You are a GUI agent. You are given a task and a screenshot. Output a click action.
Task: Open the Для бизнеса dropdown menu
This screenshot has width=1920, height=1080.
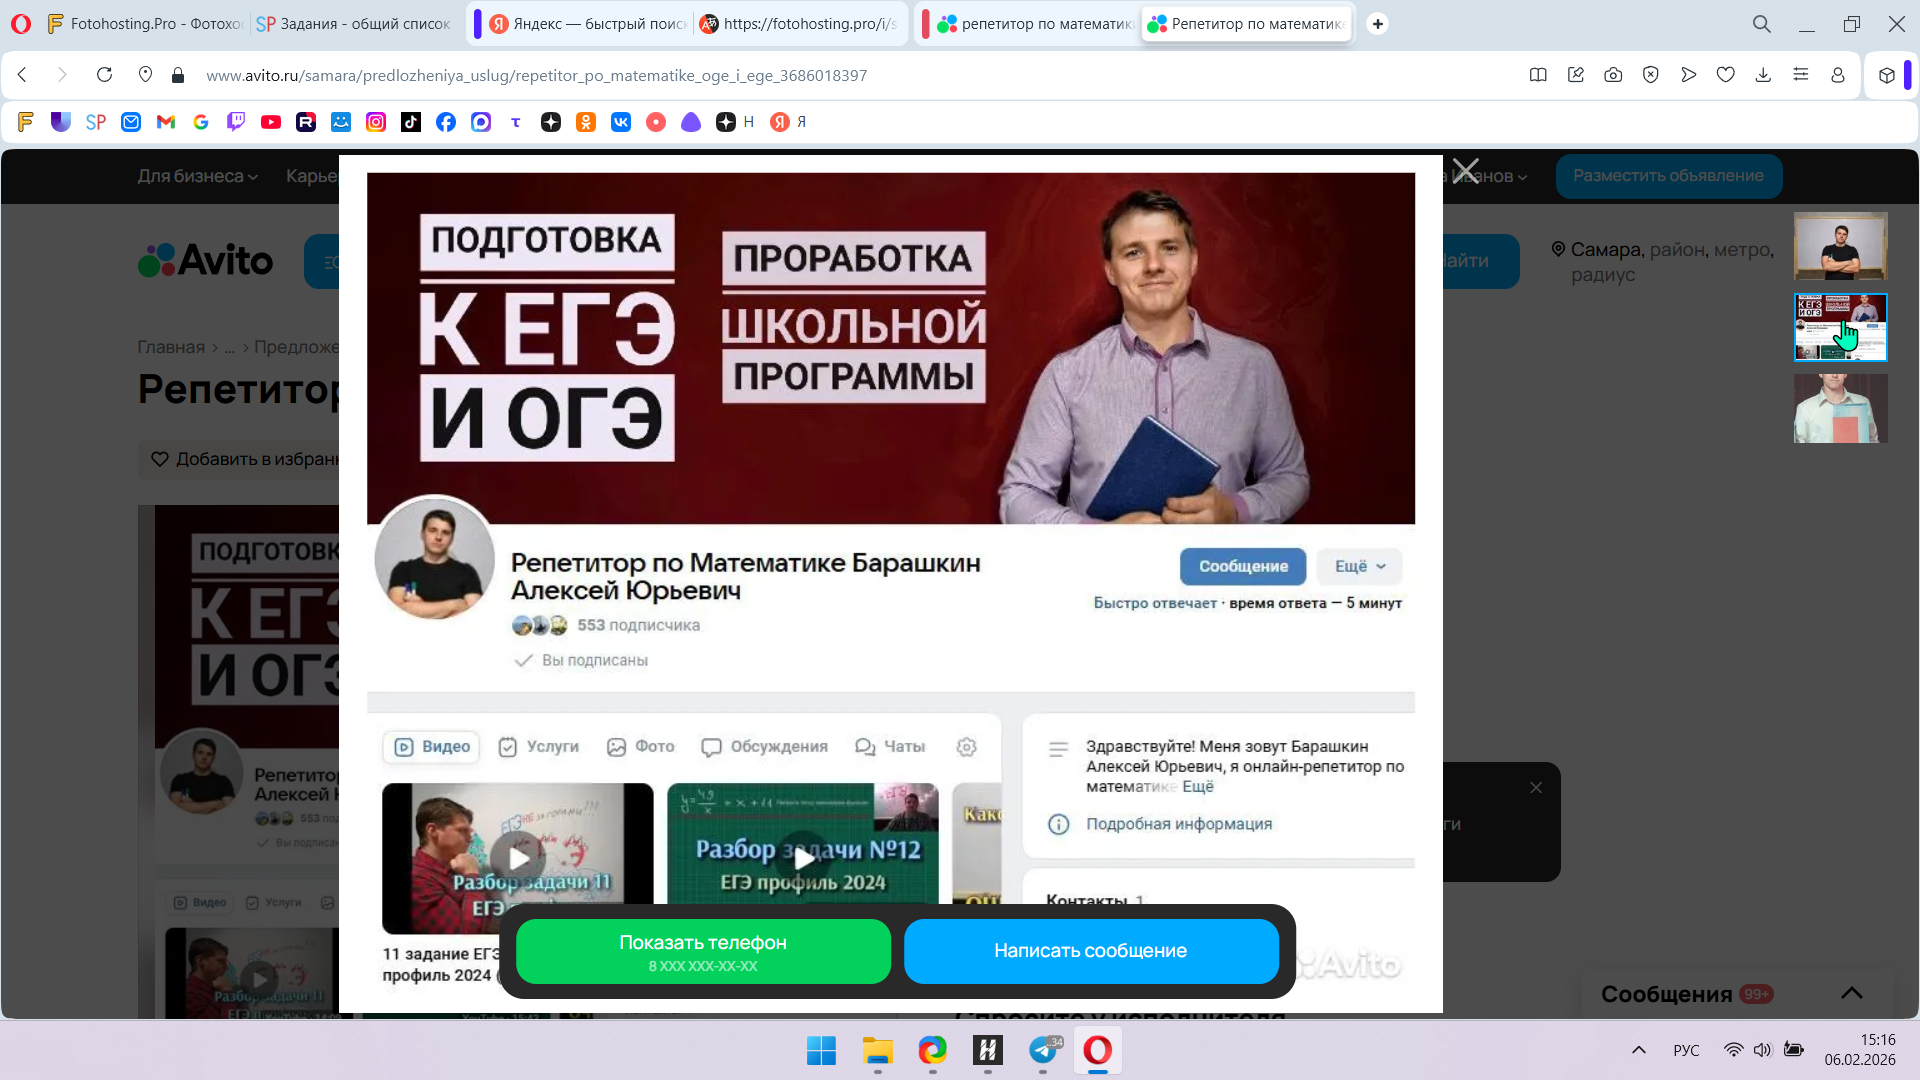pos(197,176)
